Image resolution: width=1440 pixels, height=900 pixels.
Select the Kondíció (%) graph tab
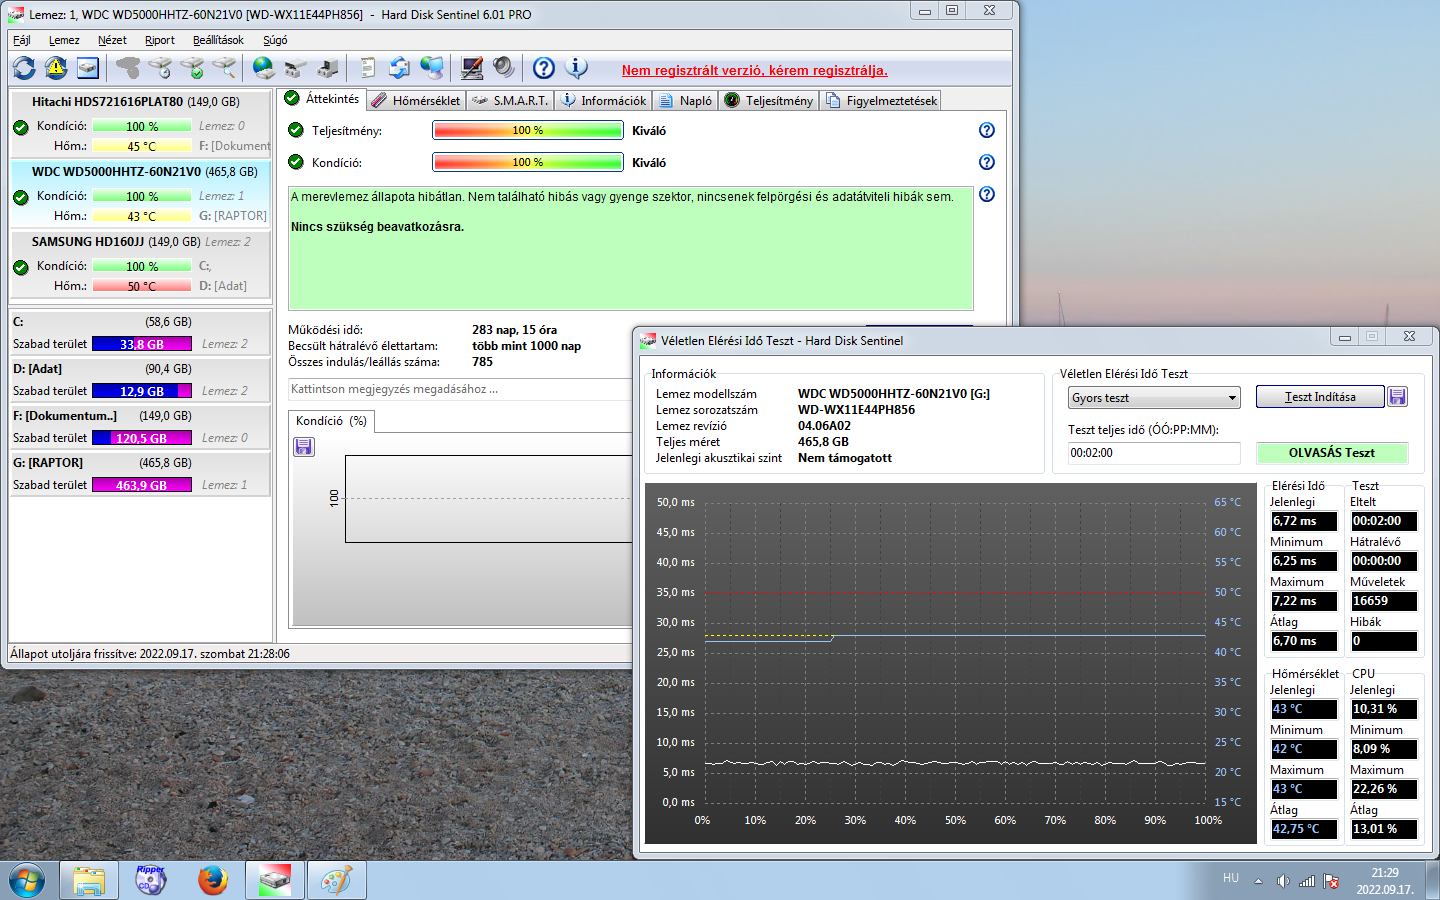(x=331, y=421)
